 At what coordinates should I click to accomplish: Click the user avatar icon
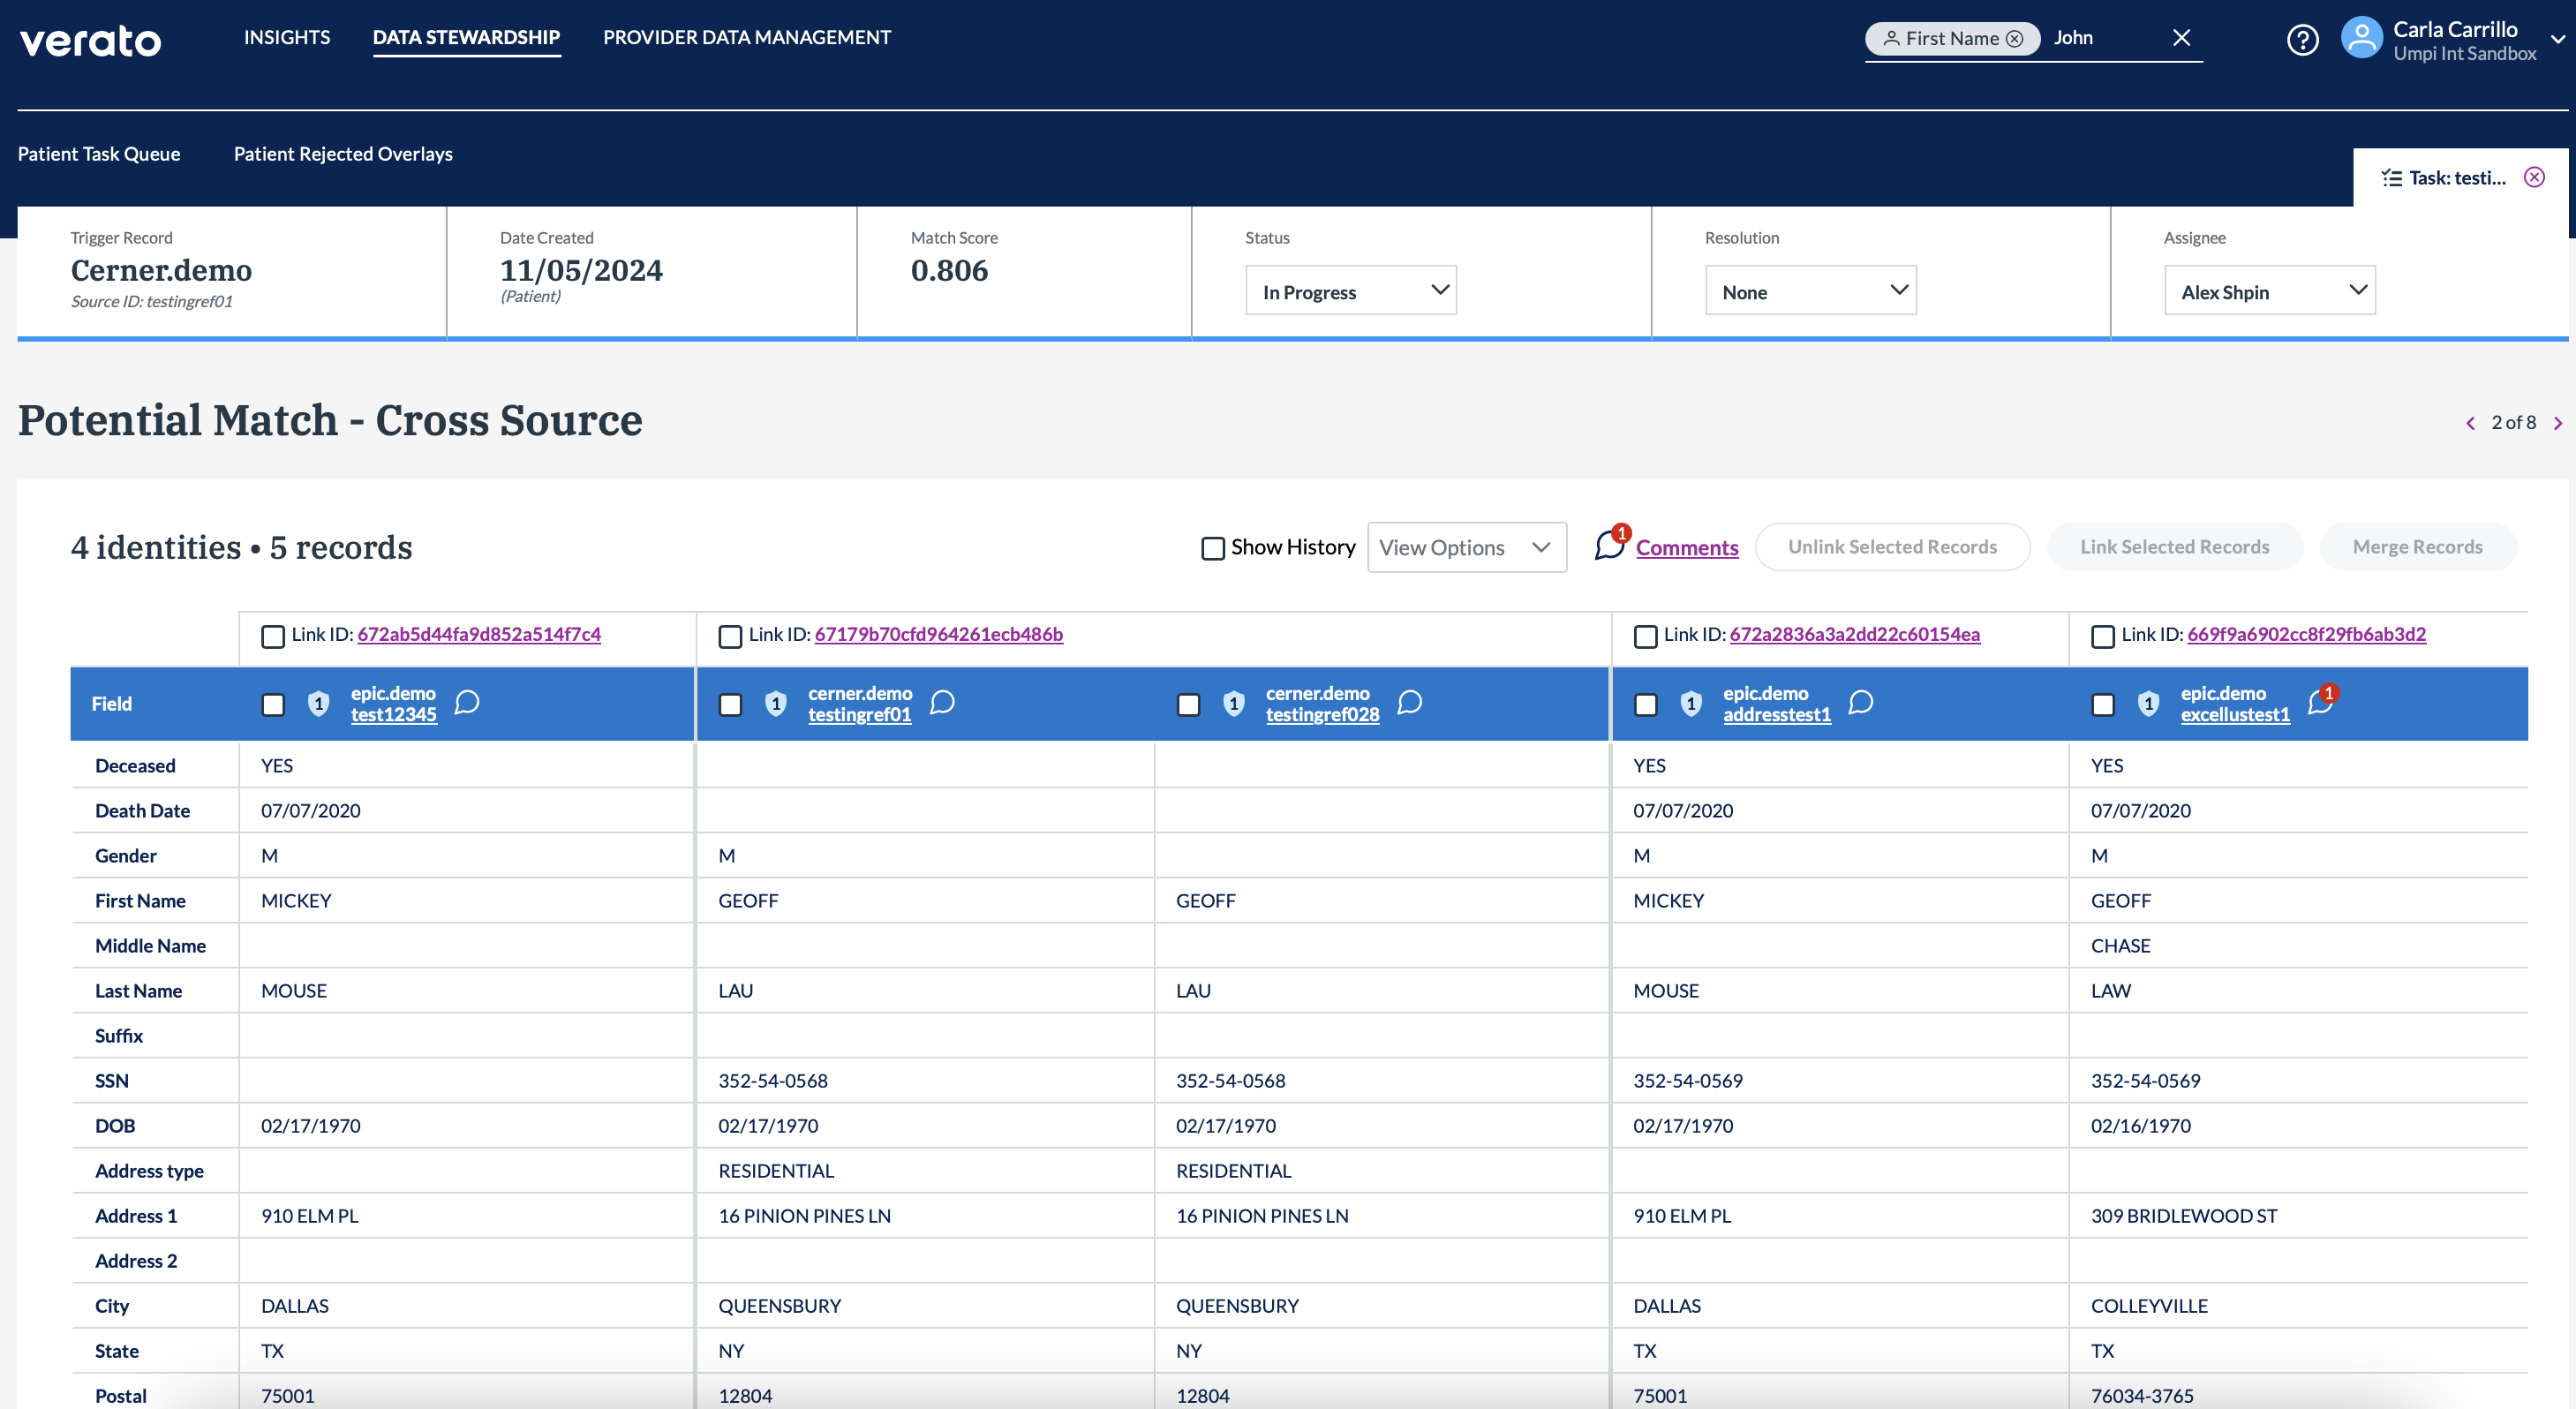pyautogui.click(x=2361, y=39)
